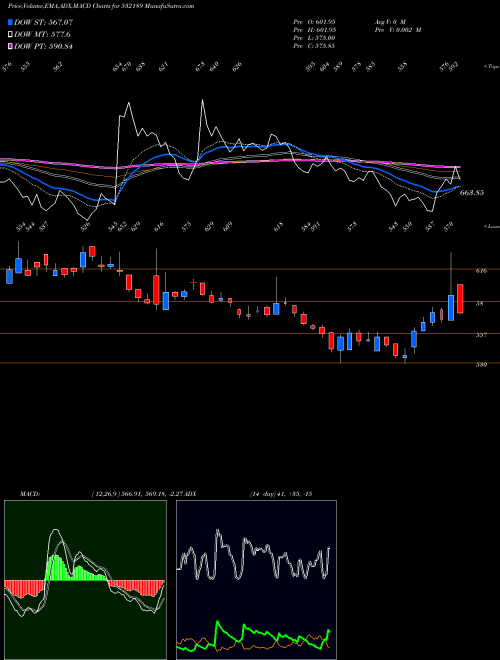Click the magenta DOW PT legend swatch
Image resolution: width=500 pixels, height=660 pixels.
tap(10, 46)
